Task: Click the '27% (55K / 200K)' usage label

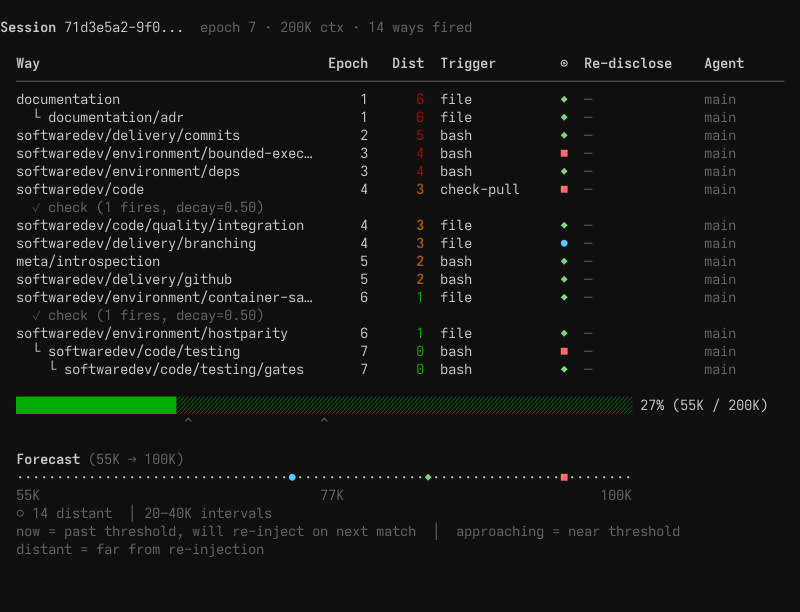Action: [x=704, y=405]
